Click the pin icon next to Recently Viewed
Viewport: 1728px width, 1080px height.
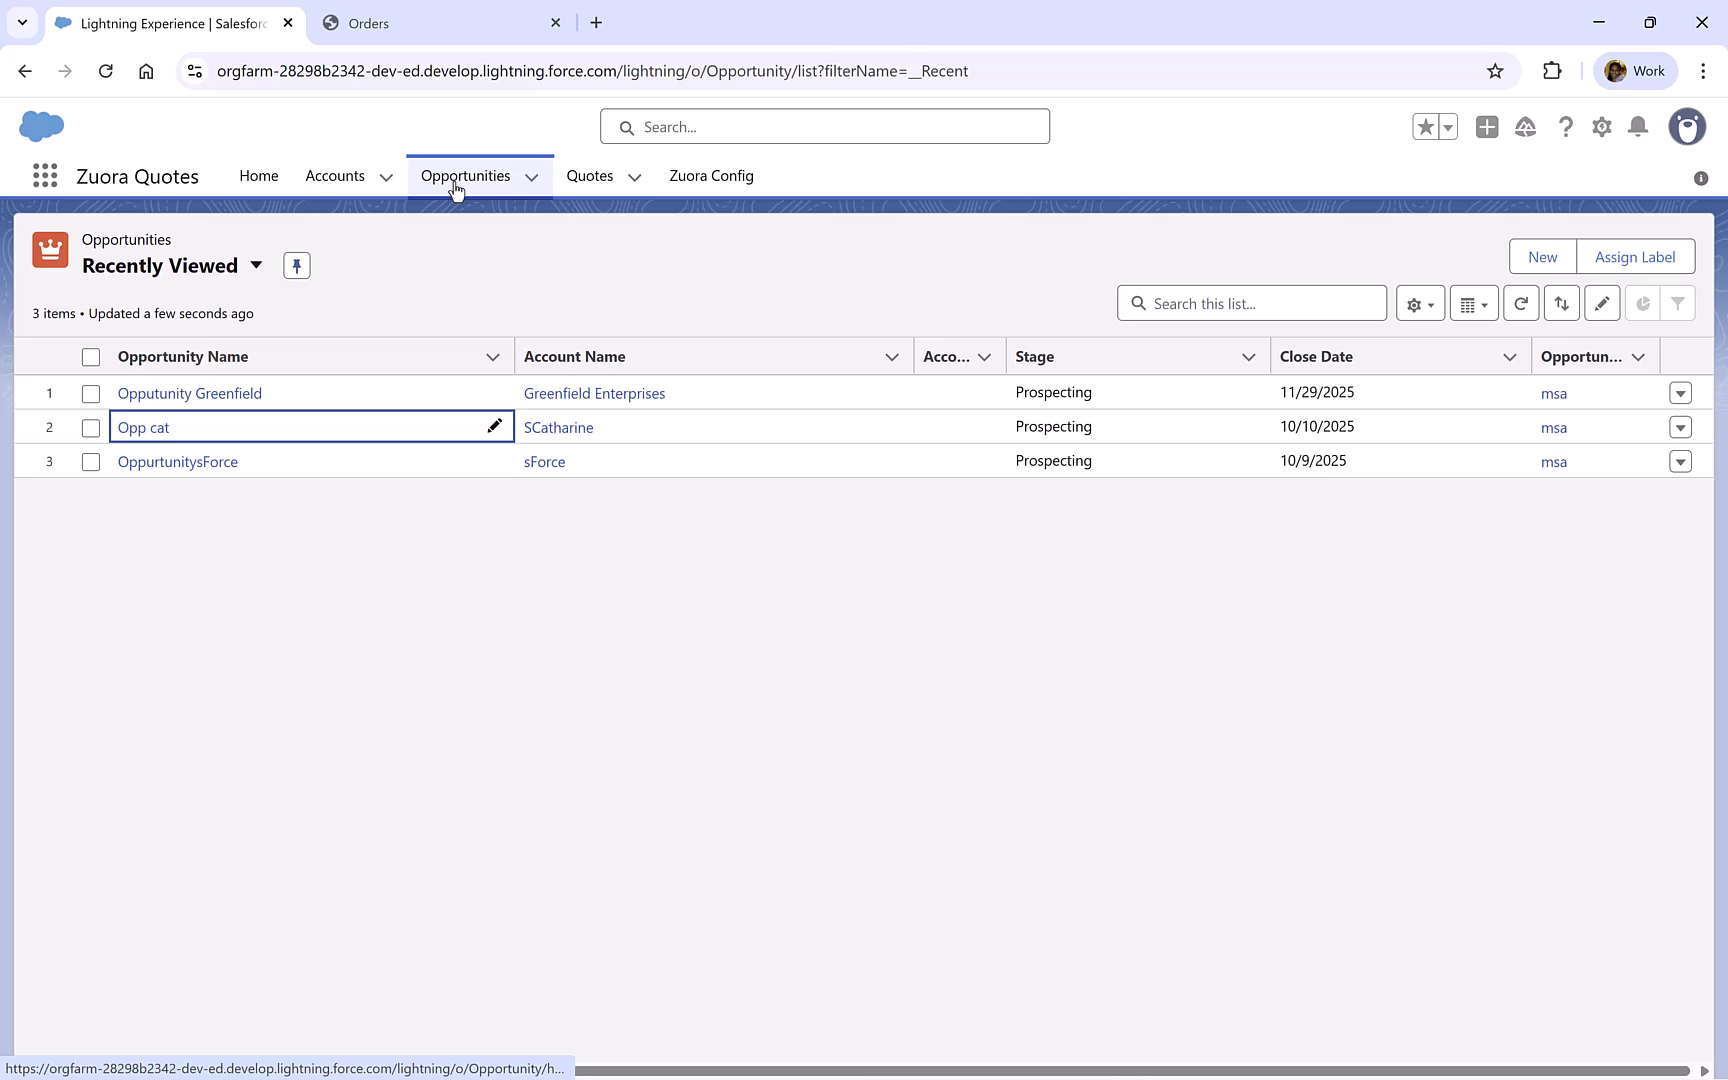tap(296, 265)
